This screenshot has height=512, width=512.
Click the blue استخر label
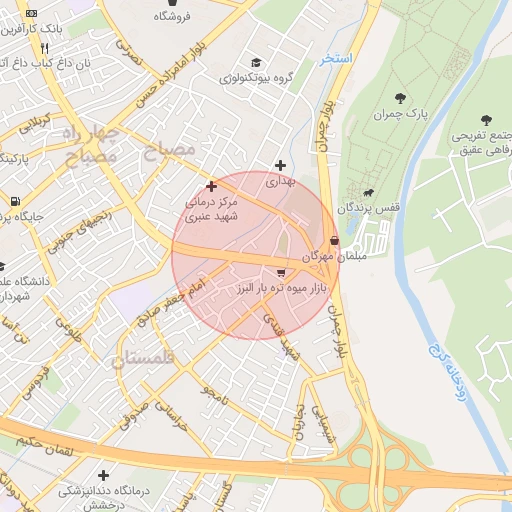336,59
